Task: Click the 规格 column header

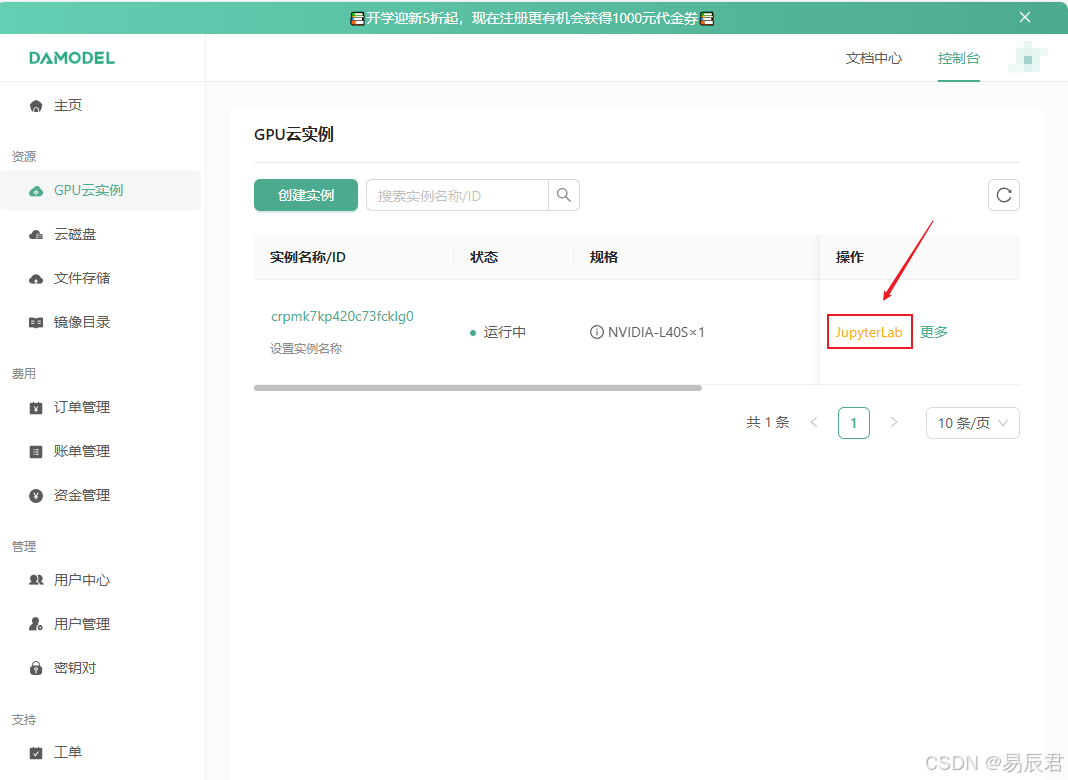Action: coord(604,257)
